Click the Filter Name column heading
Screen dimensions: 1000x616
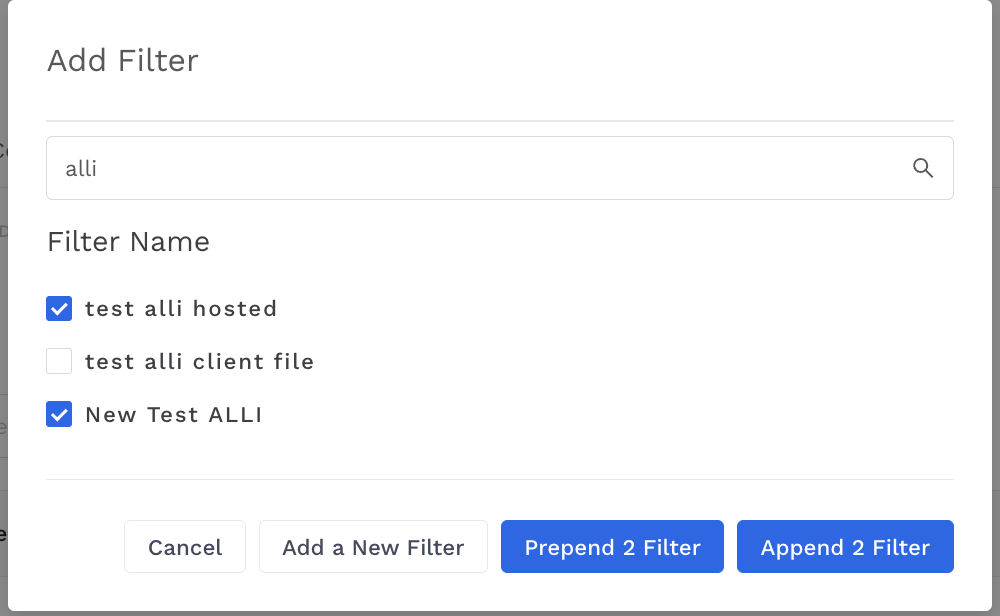(x=128, y=242)
